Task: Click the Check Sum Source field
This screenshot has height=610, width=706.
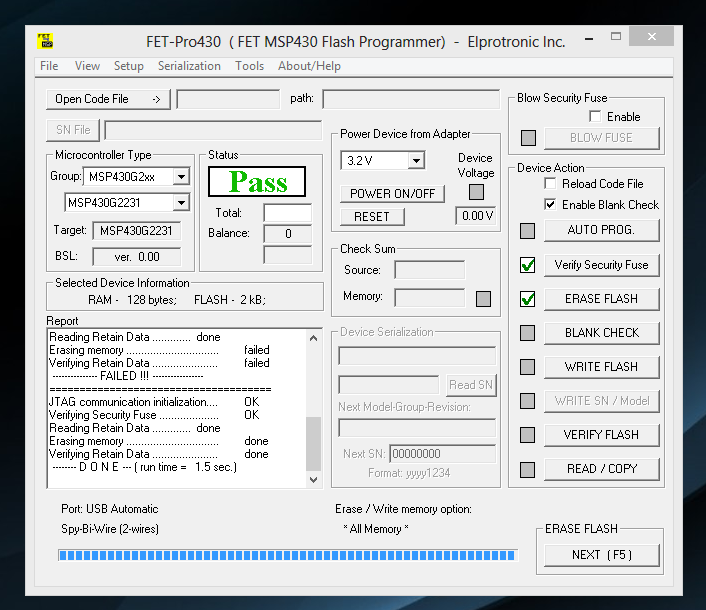Action: (430, 270)
